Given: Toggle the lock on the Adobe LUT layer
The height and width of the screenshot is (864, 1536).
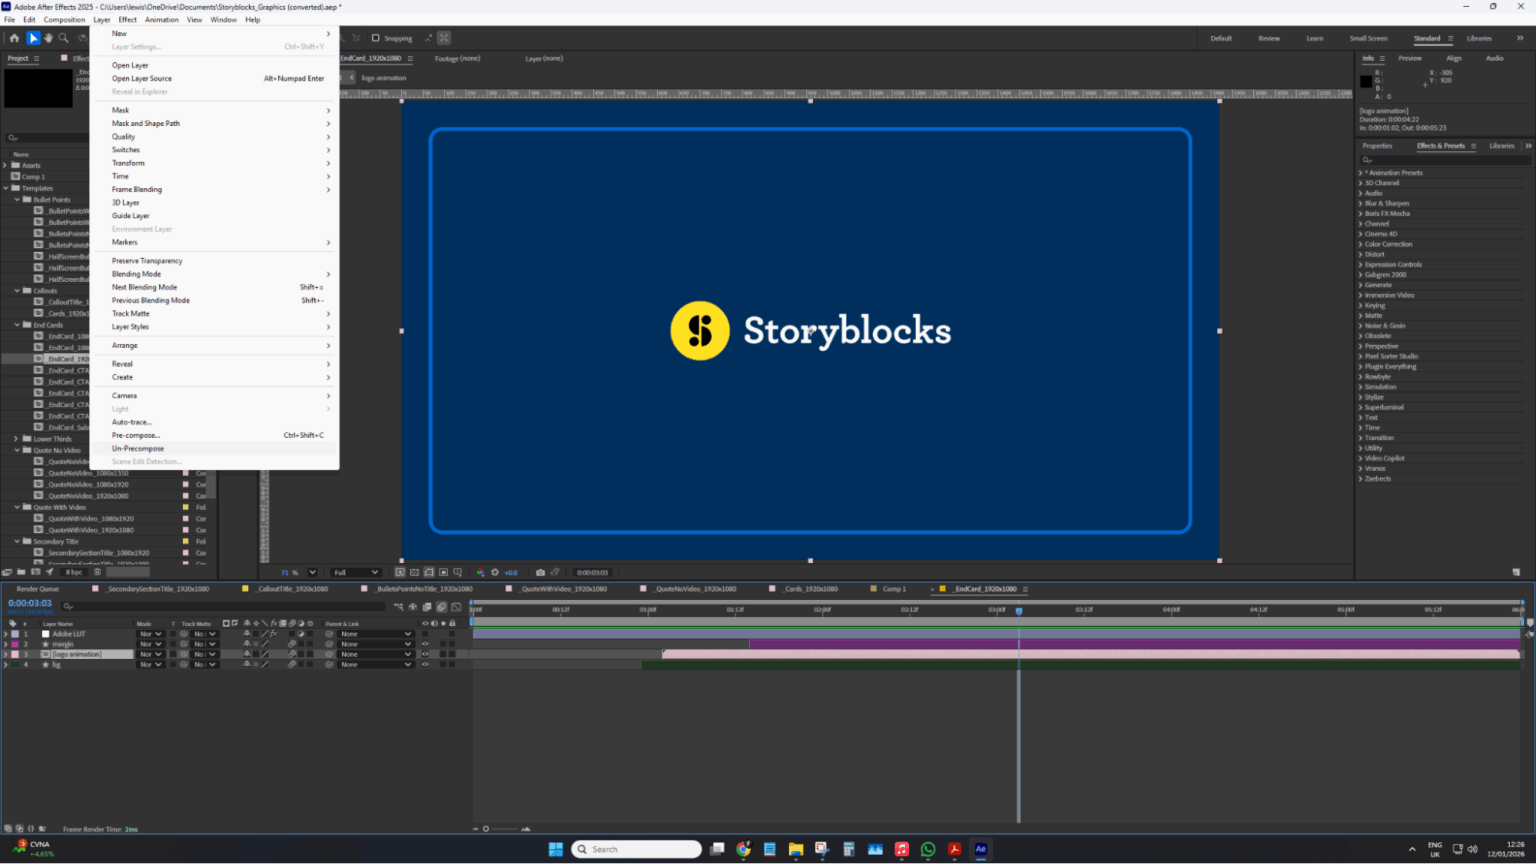Looking at the screenshot, I should tap(450, 634).
